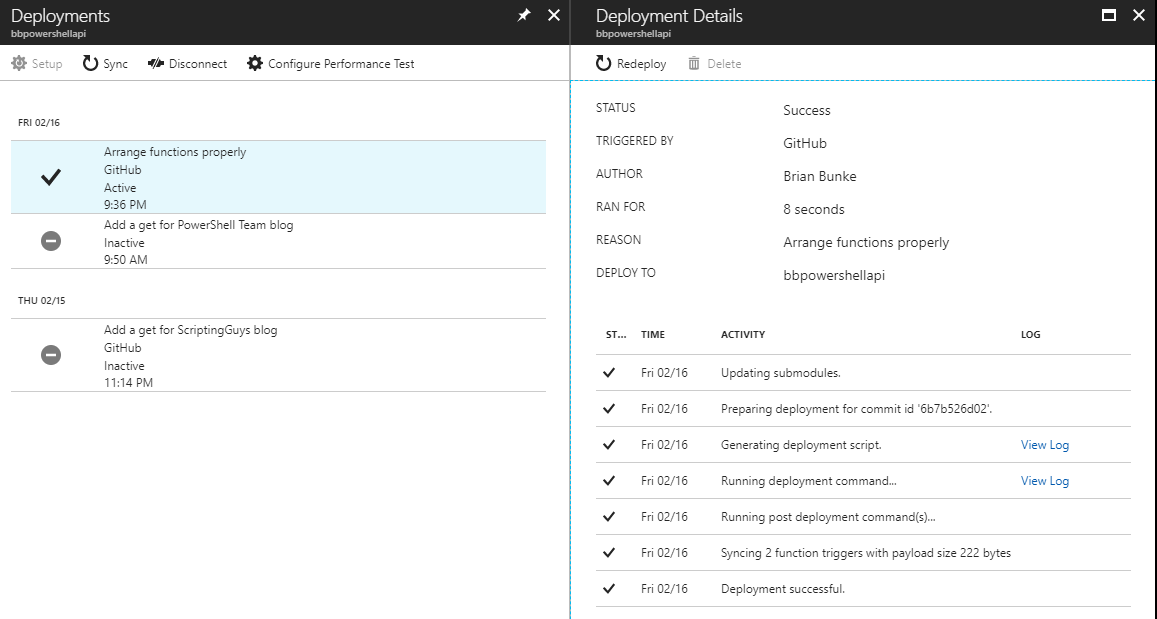Click the Inactive icon for ScriptingGuys blog deployment
The width and height of the screenshot is (1157, 619).
(x=51, y=354)
